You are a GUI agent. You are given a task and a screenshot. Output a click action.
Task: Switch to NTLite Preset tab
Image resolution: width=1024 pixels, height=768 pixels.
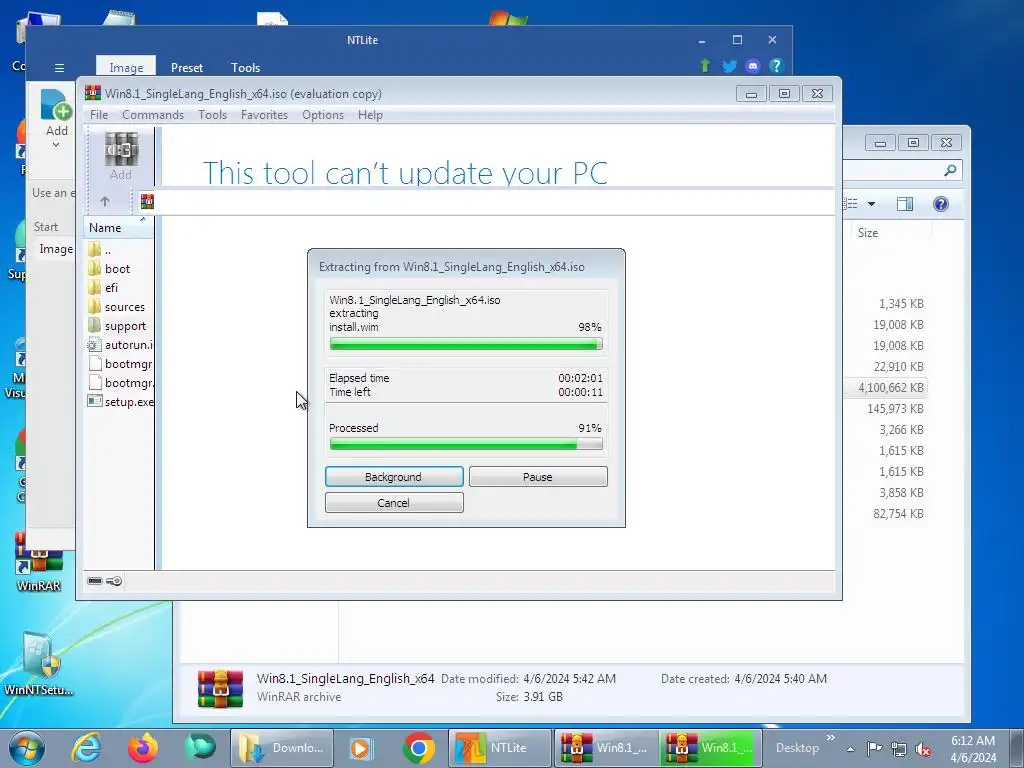click(187, 67)
